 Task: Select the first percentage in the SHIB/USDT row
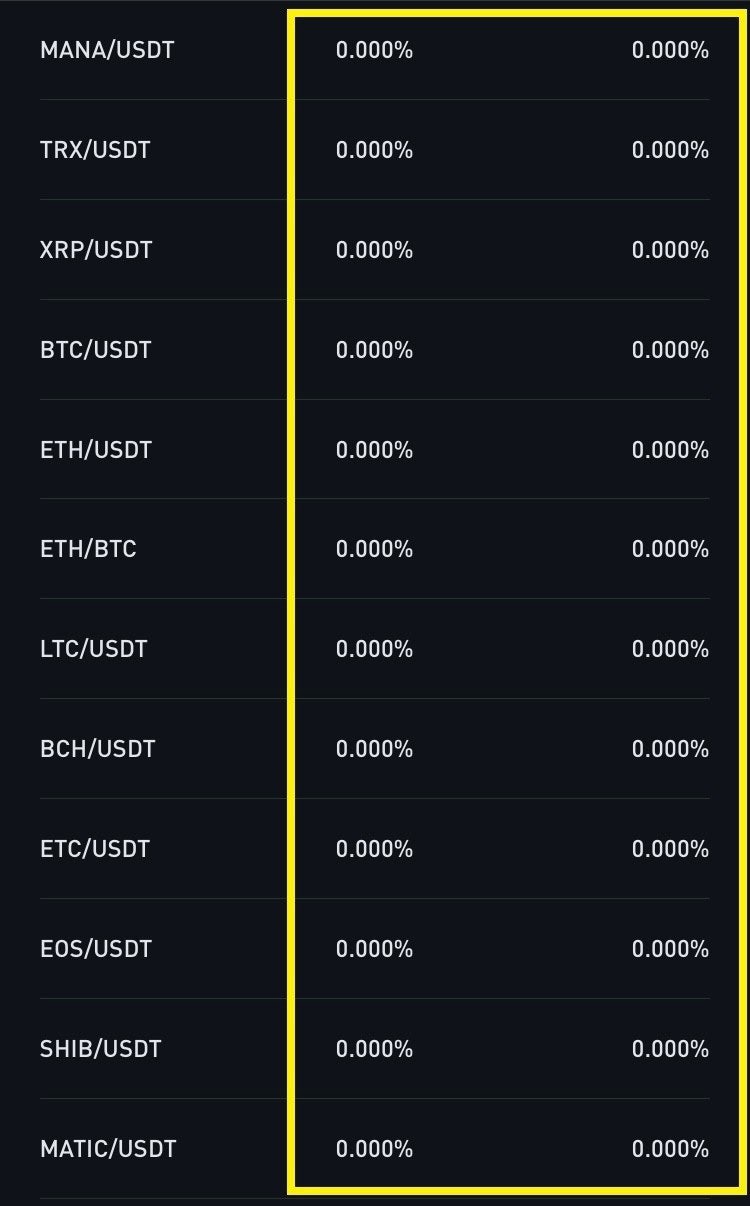click(x=374, y=1049)
